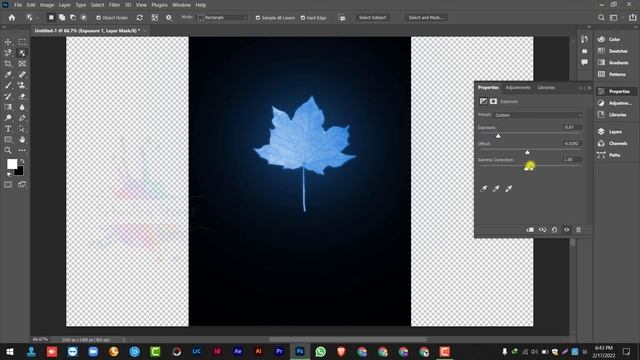
Task: Select the Lasso tool
Action: pos(8,53)
